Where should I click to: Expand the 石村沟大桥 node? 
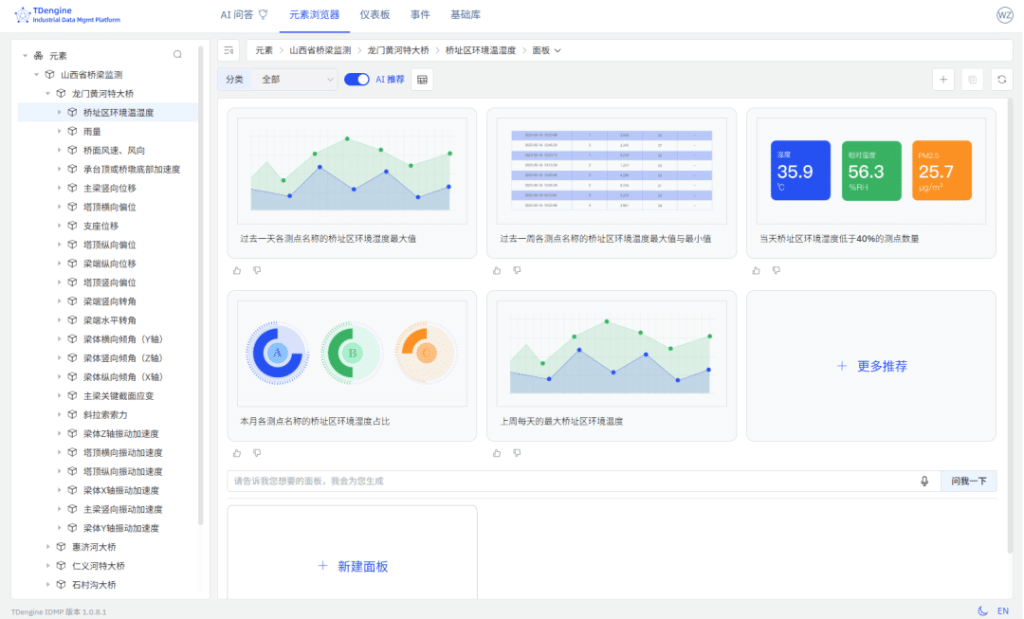pos(48,585)
